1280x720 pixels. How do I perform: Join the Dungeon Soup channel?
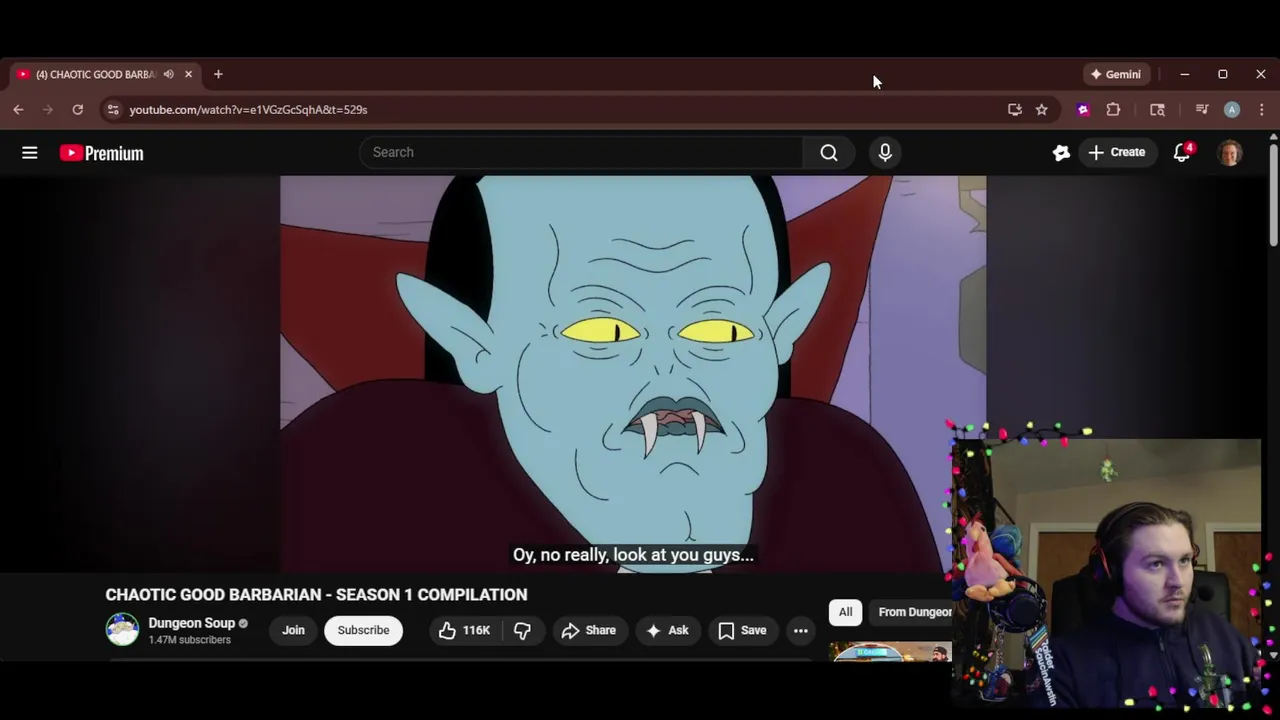click(293, 630)
